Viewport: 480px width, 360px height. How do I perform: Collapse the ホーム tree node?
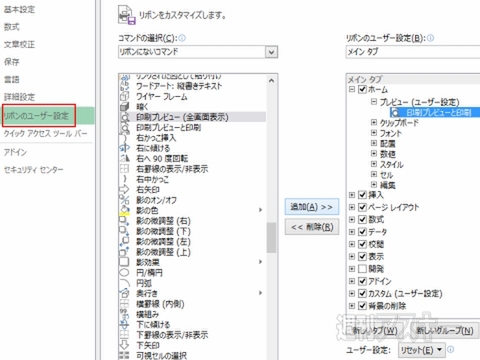point(352,89)
